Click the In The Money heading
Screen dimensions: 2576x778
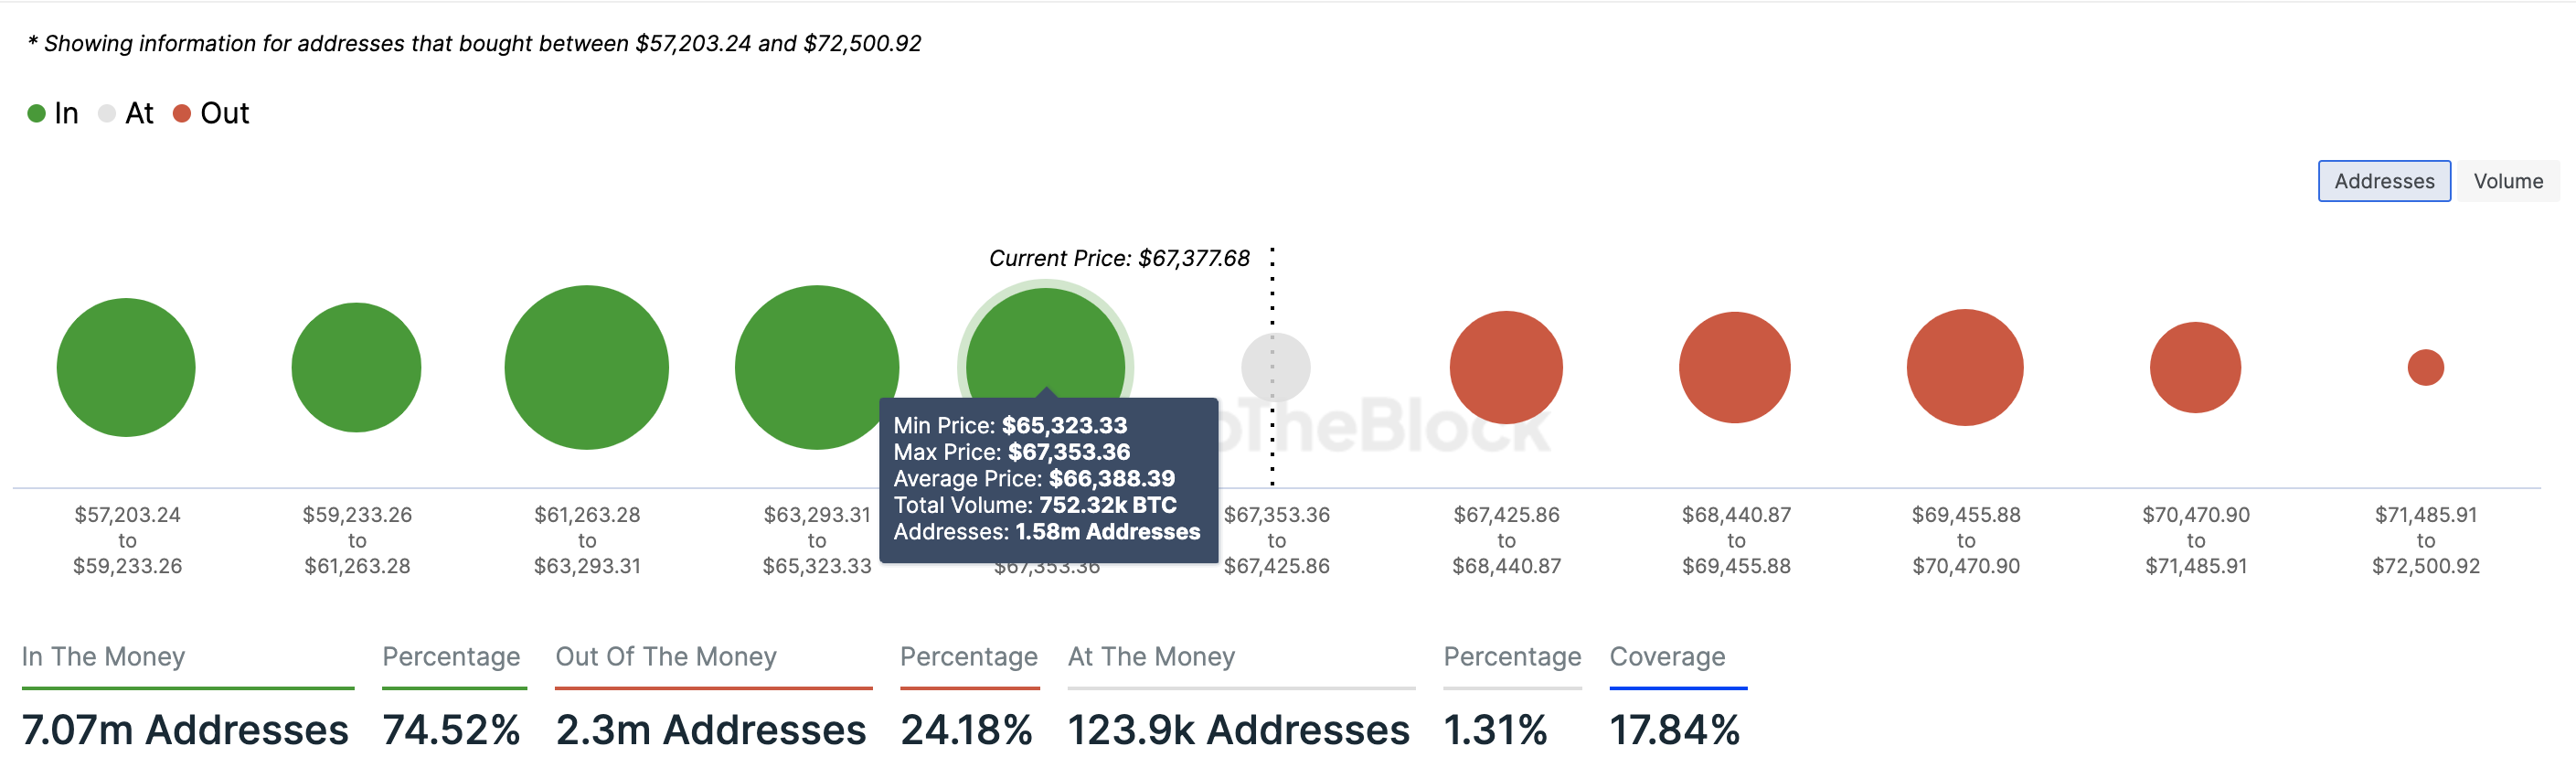103,656
